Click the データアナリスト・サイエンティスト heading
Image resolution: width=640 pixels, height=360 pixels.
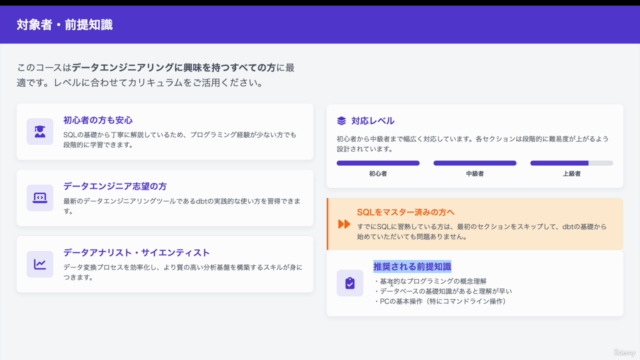click(136, 253)
